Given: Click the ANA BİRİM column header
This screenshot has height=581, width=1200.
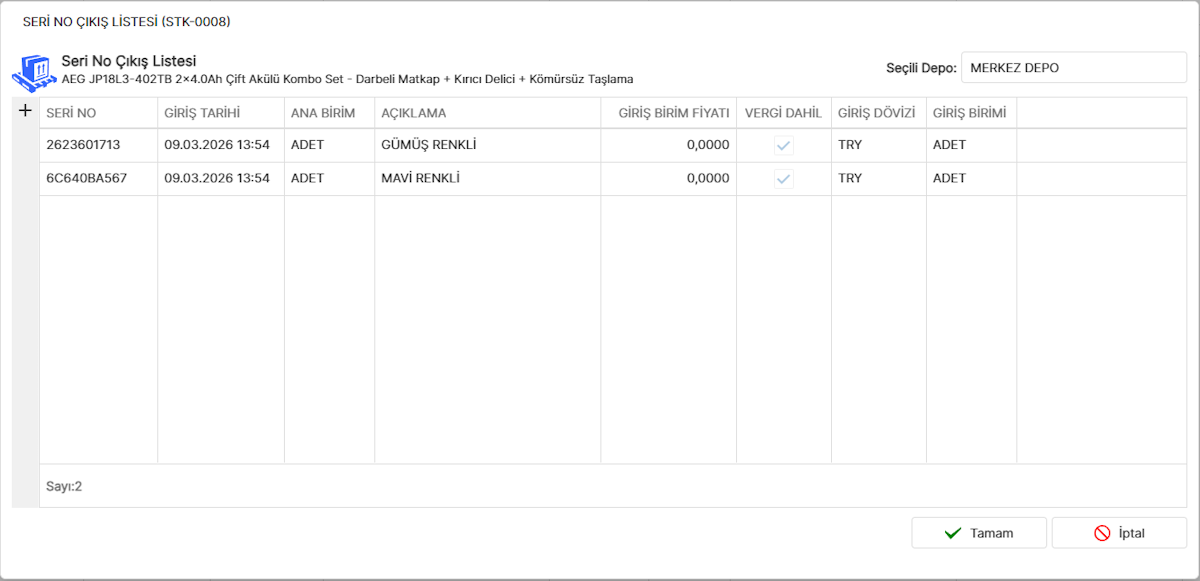Looking at the screenshot, I should (329, 113).
